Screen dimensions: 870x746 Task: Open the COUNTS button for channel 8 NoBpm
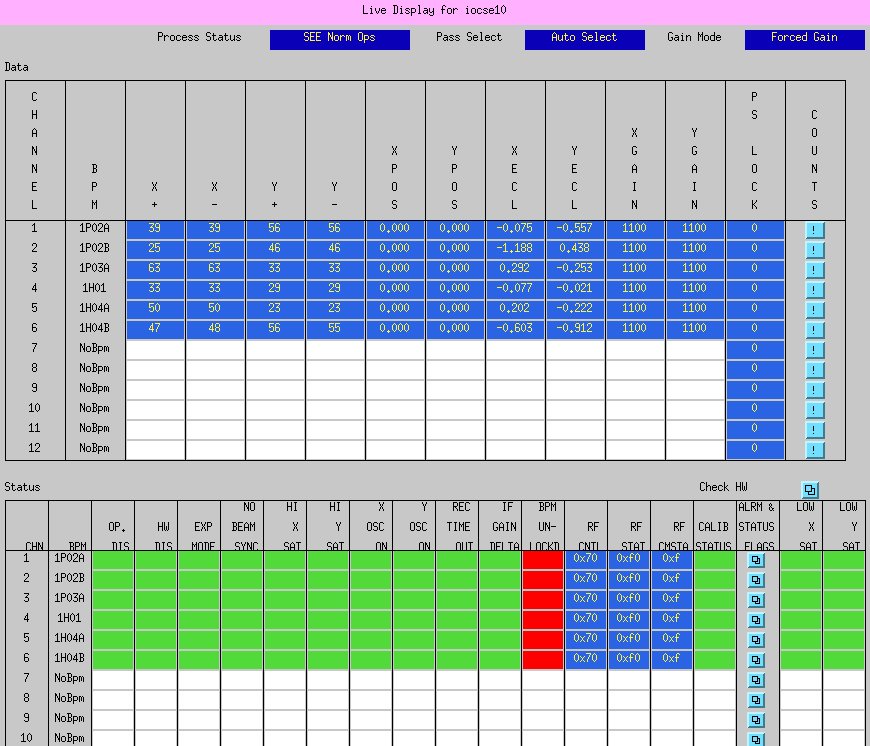point(814,369)
